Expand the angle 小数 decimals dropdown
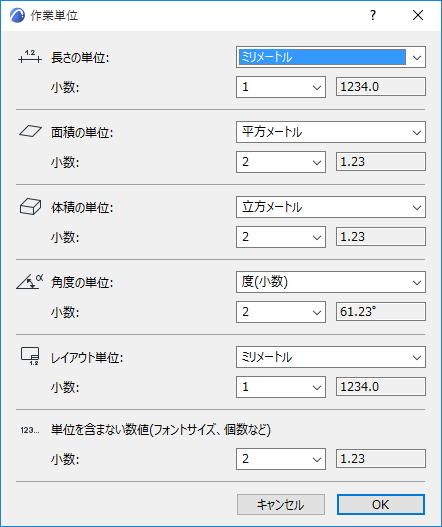The image size is (442, 527). [281, 312]
